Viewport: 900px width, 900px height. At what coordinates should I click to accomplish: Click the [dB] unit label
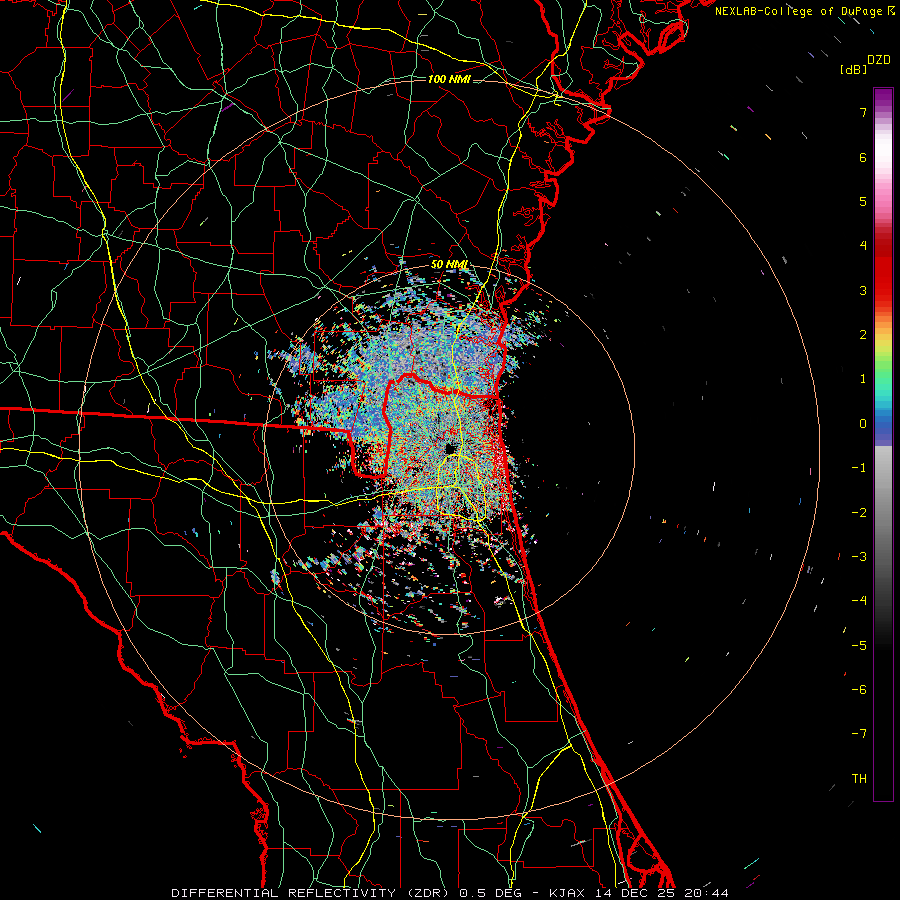854,69
